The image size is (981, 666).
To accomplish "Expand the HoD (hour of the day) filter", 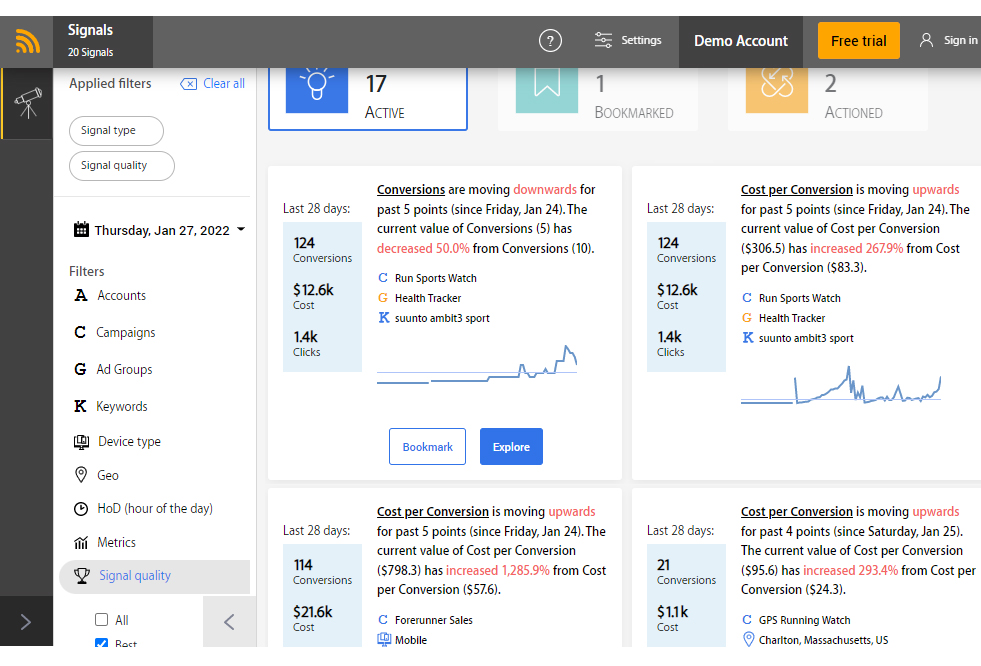I will pos(155,508).
